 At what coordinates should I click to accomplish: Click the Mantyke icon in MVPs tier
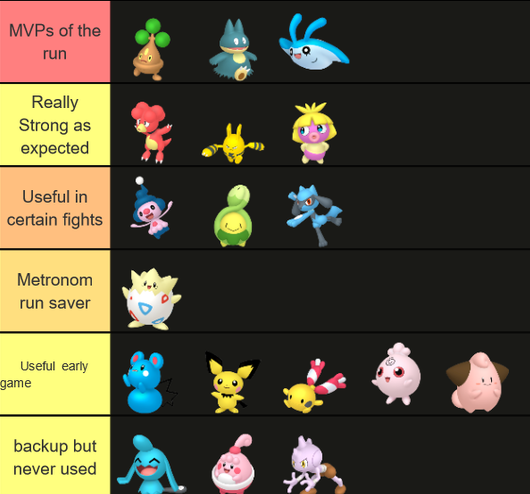[x=314, y=42]
